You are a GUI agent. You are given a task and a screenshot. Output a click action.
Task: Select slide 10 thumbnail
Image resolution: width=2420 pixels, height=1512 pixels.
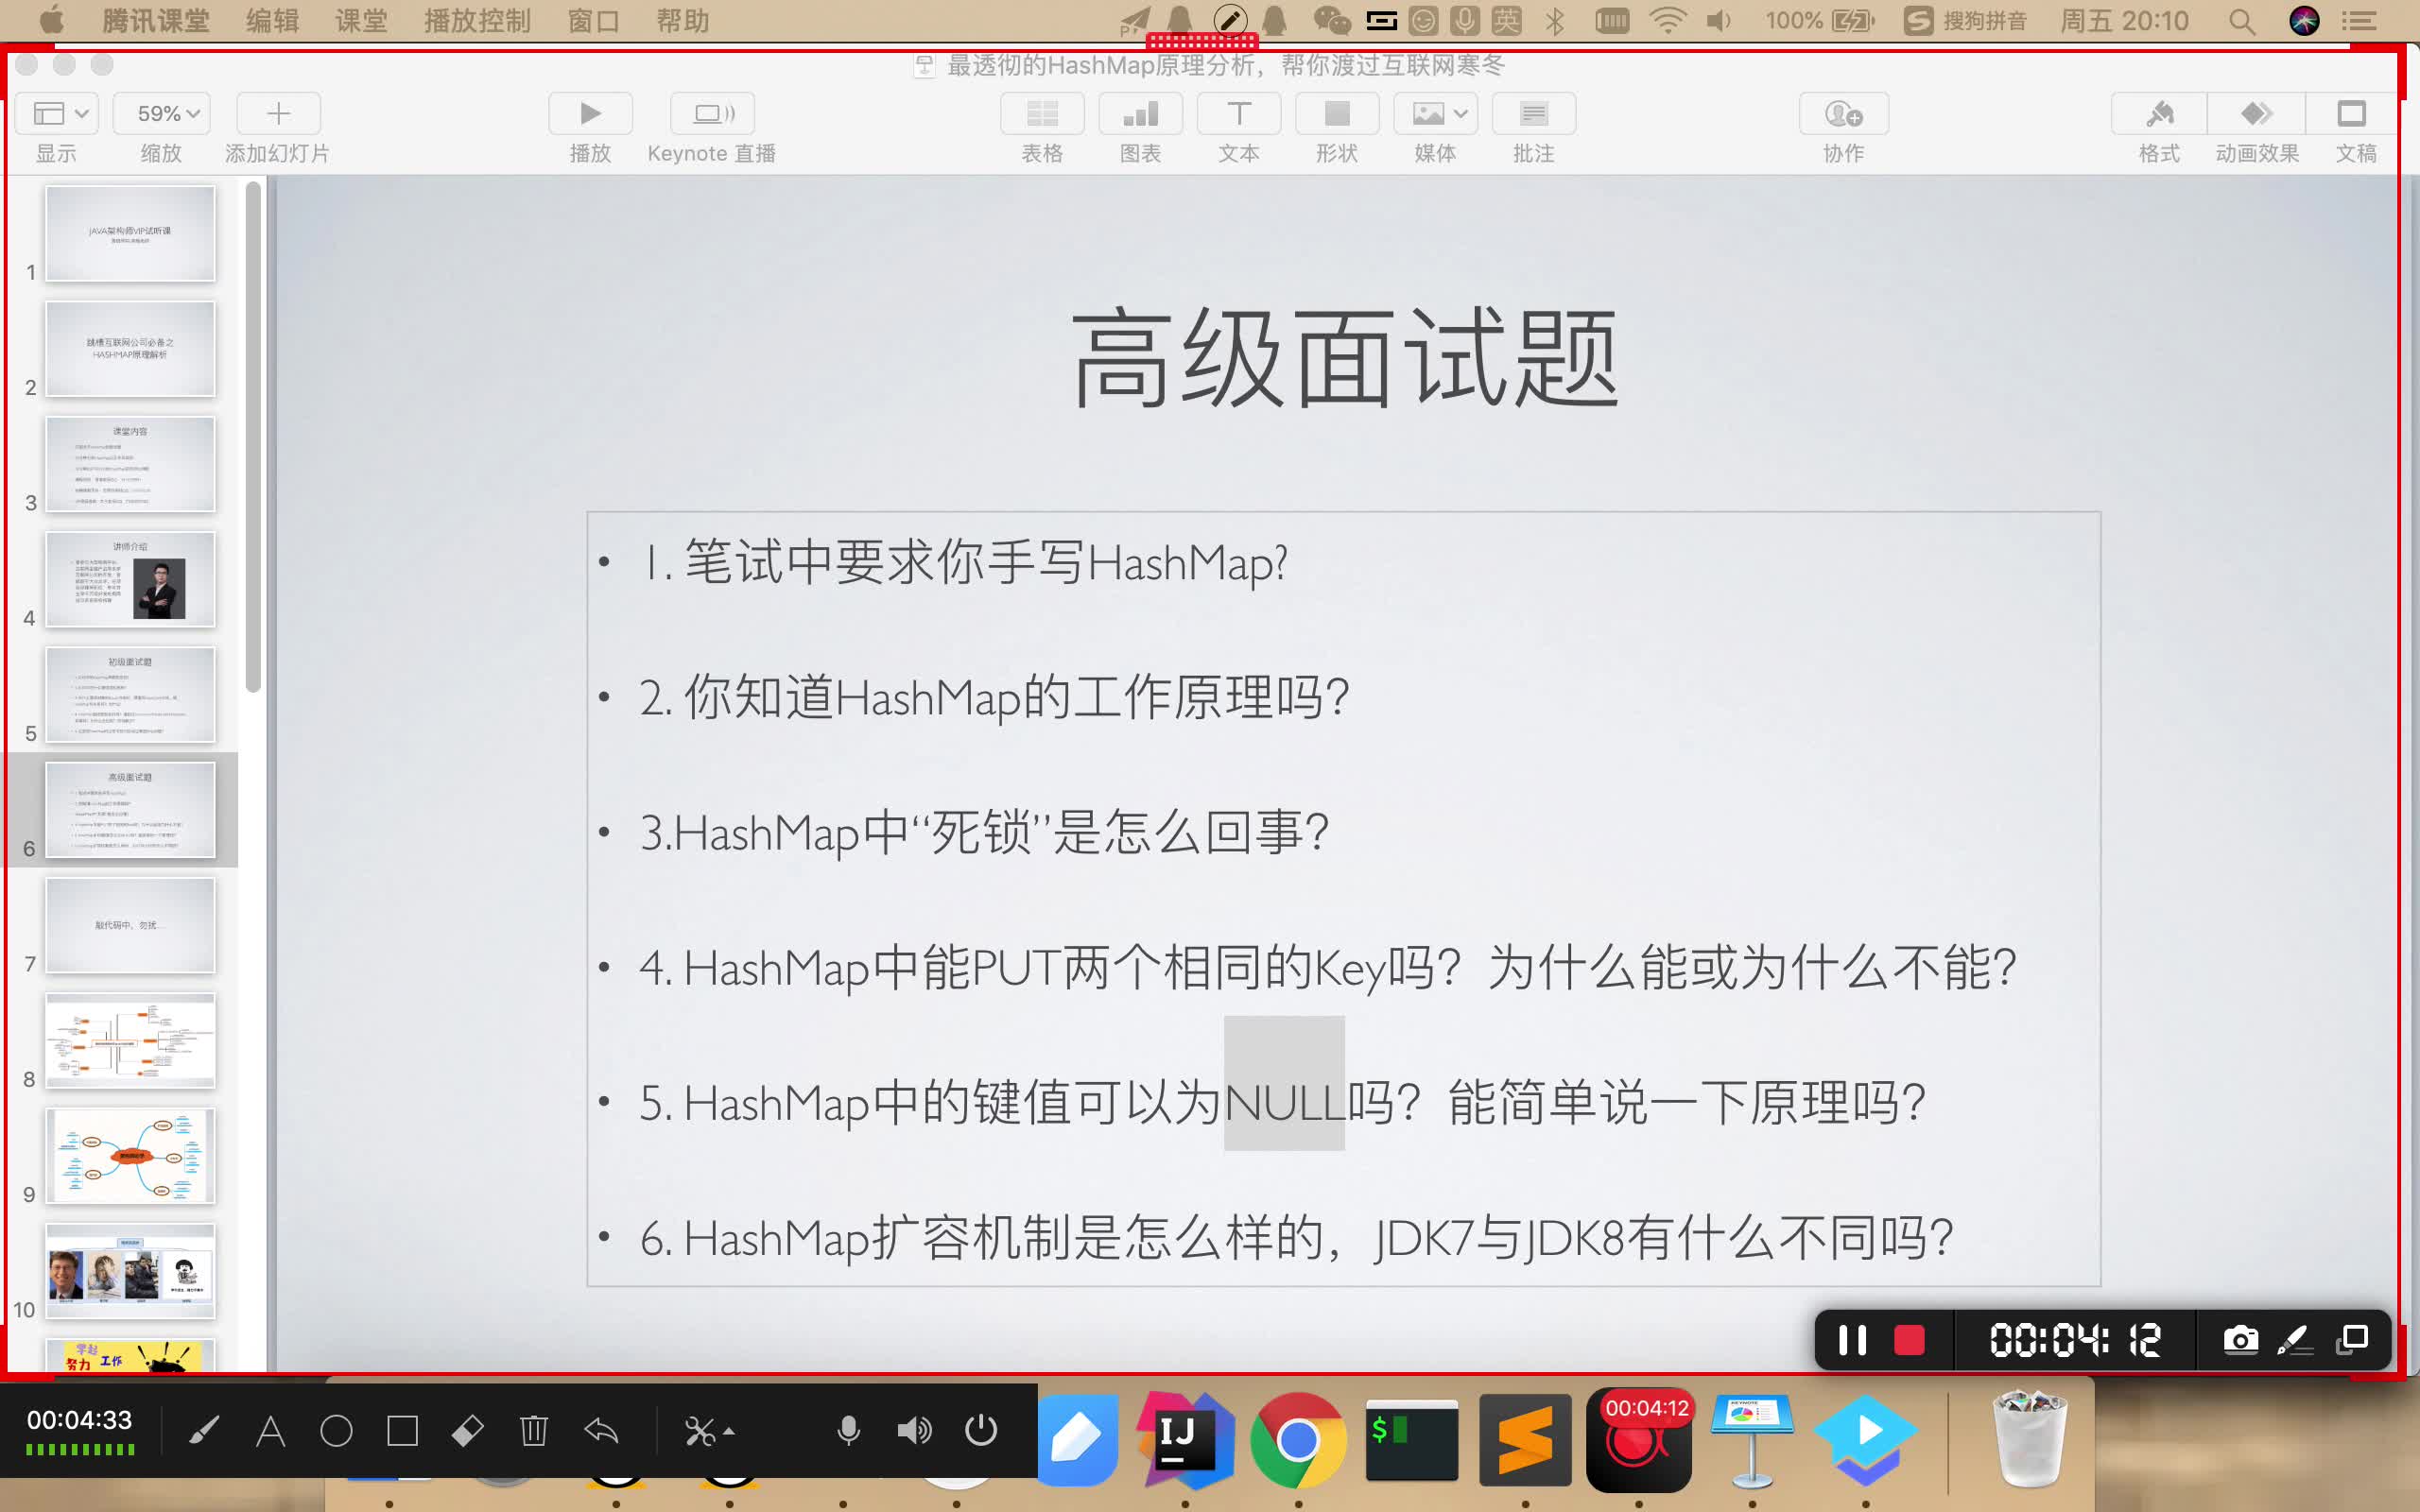(x=130, y=1271)
